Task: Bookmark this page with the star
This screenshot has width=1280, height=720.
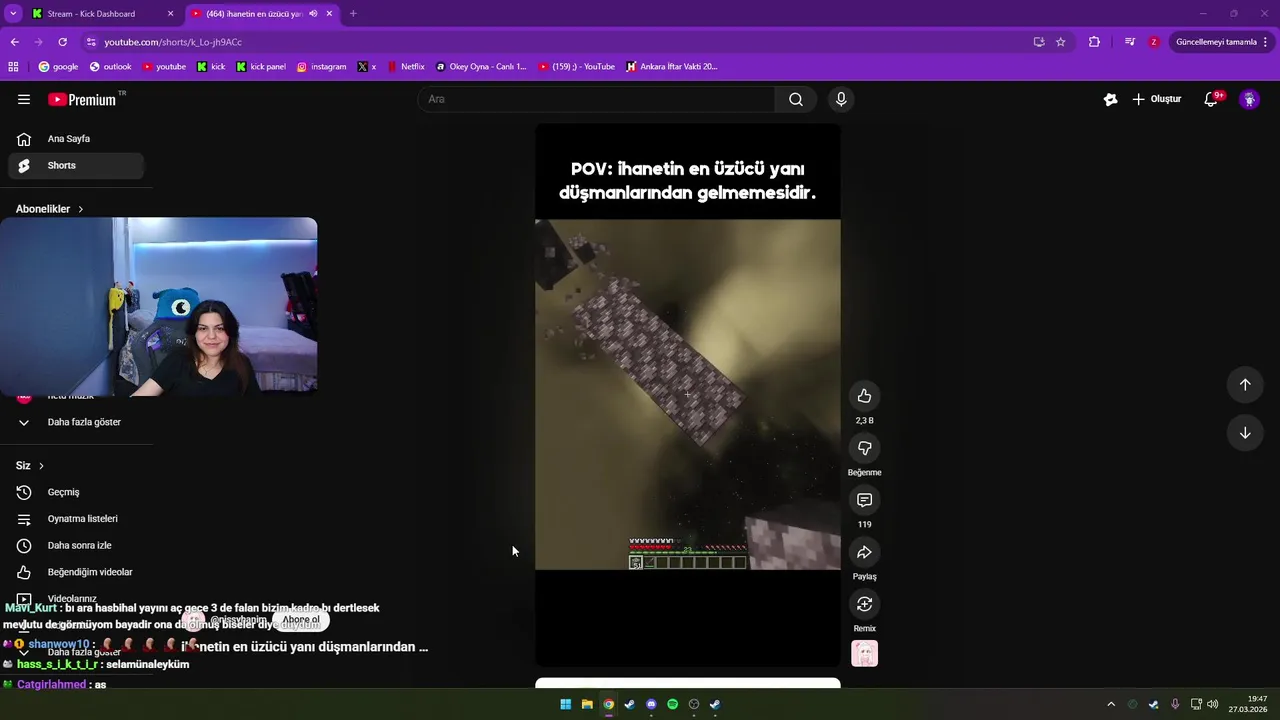Action: click(x=1061, y=42)
